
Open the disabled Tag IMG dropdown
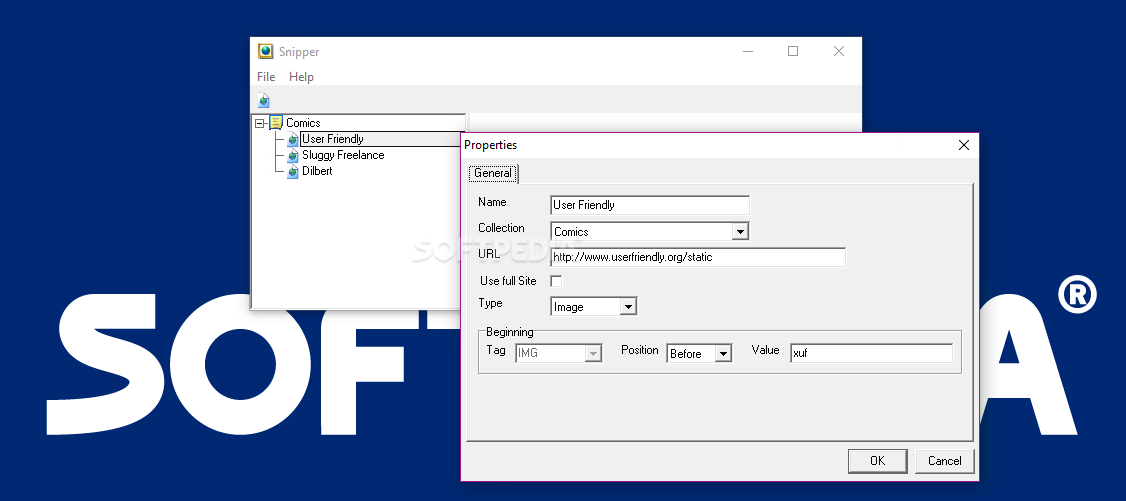click(593, 353)
